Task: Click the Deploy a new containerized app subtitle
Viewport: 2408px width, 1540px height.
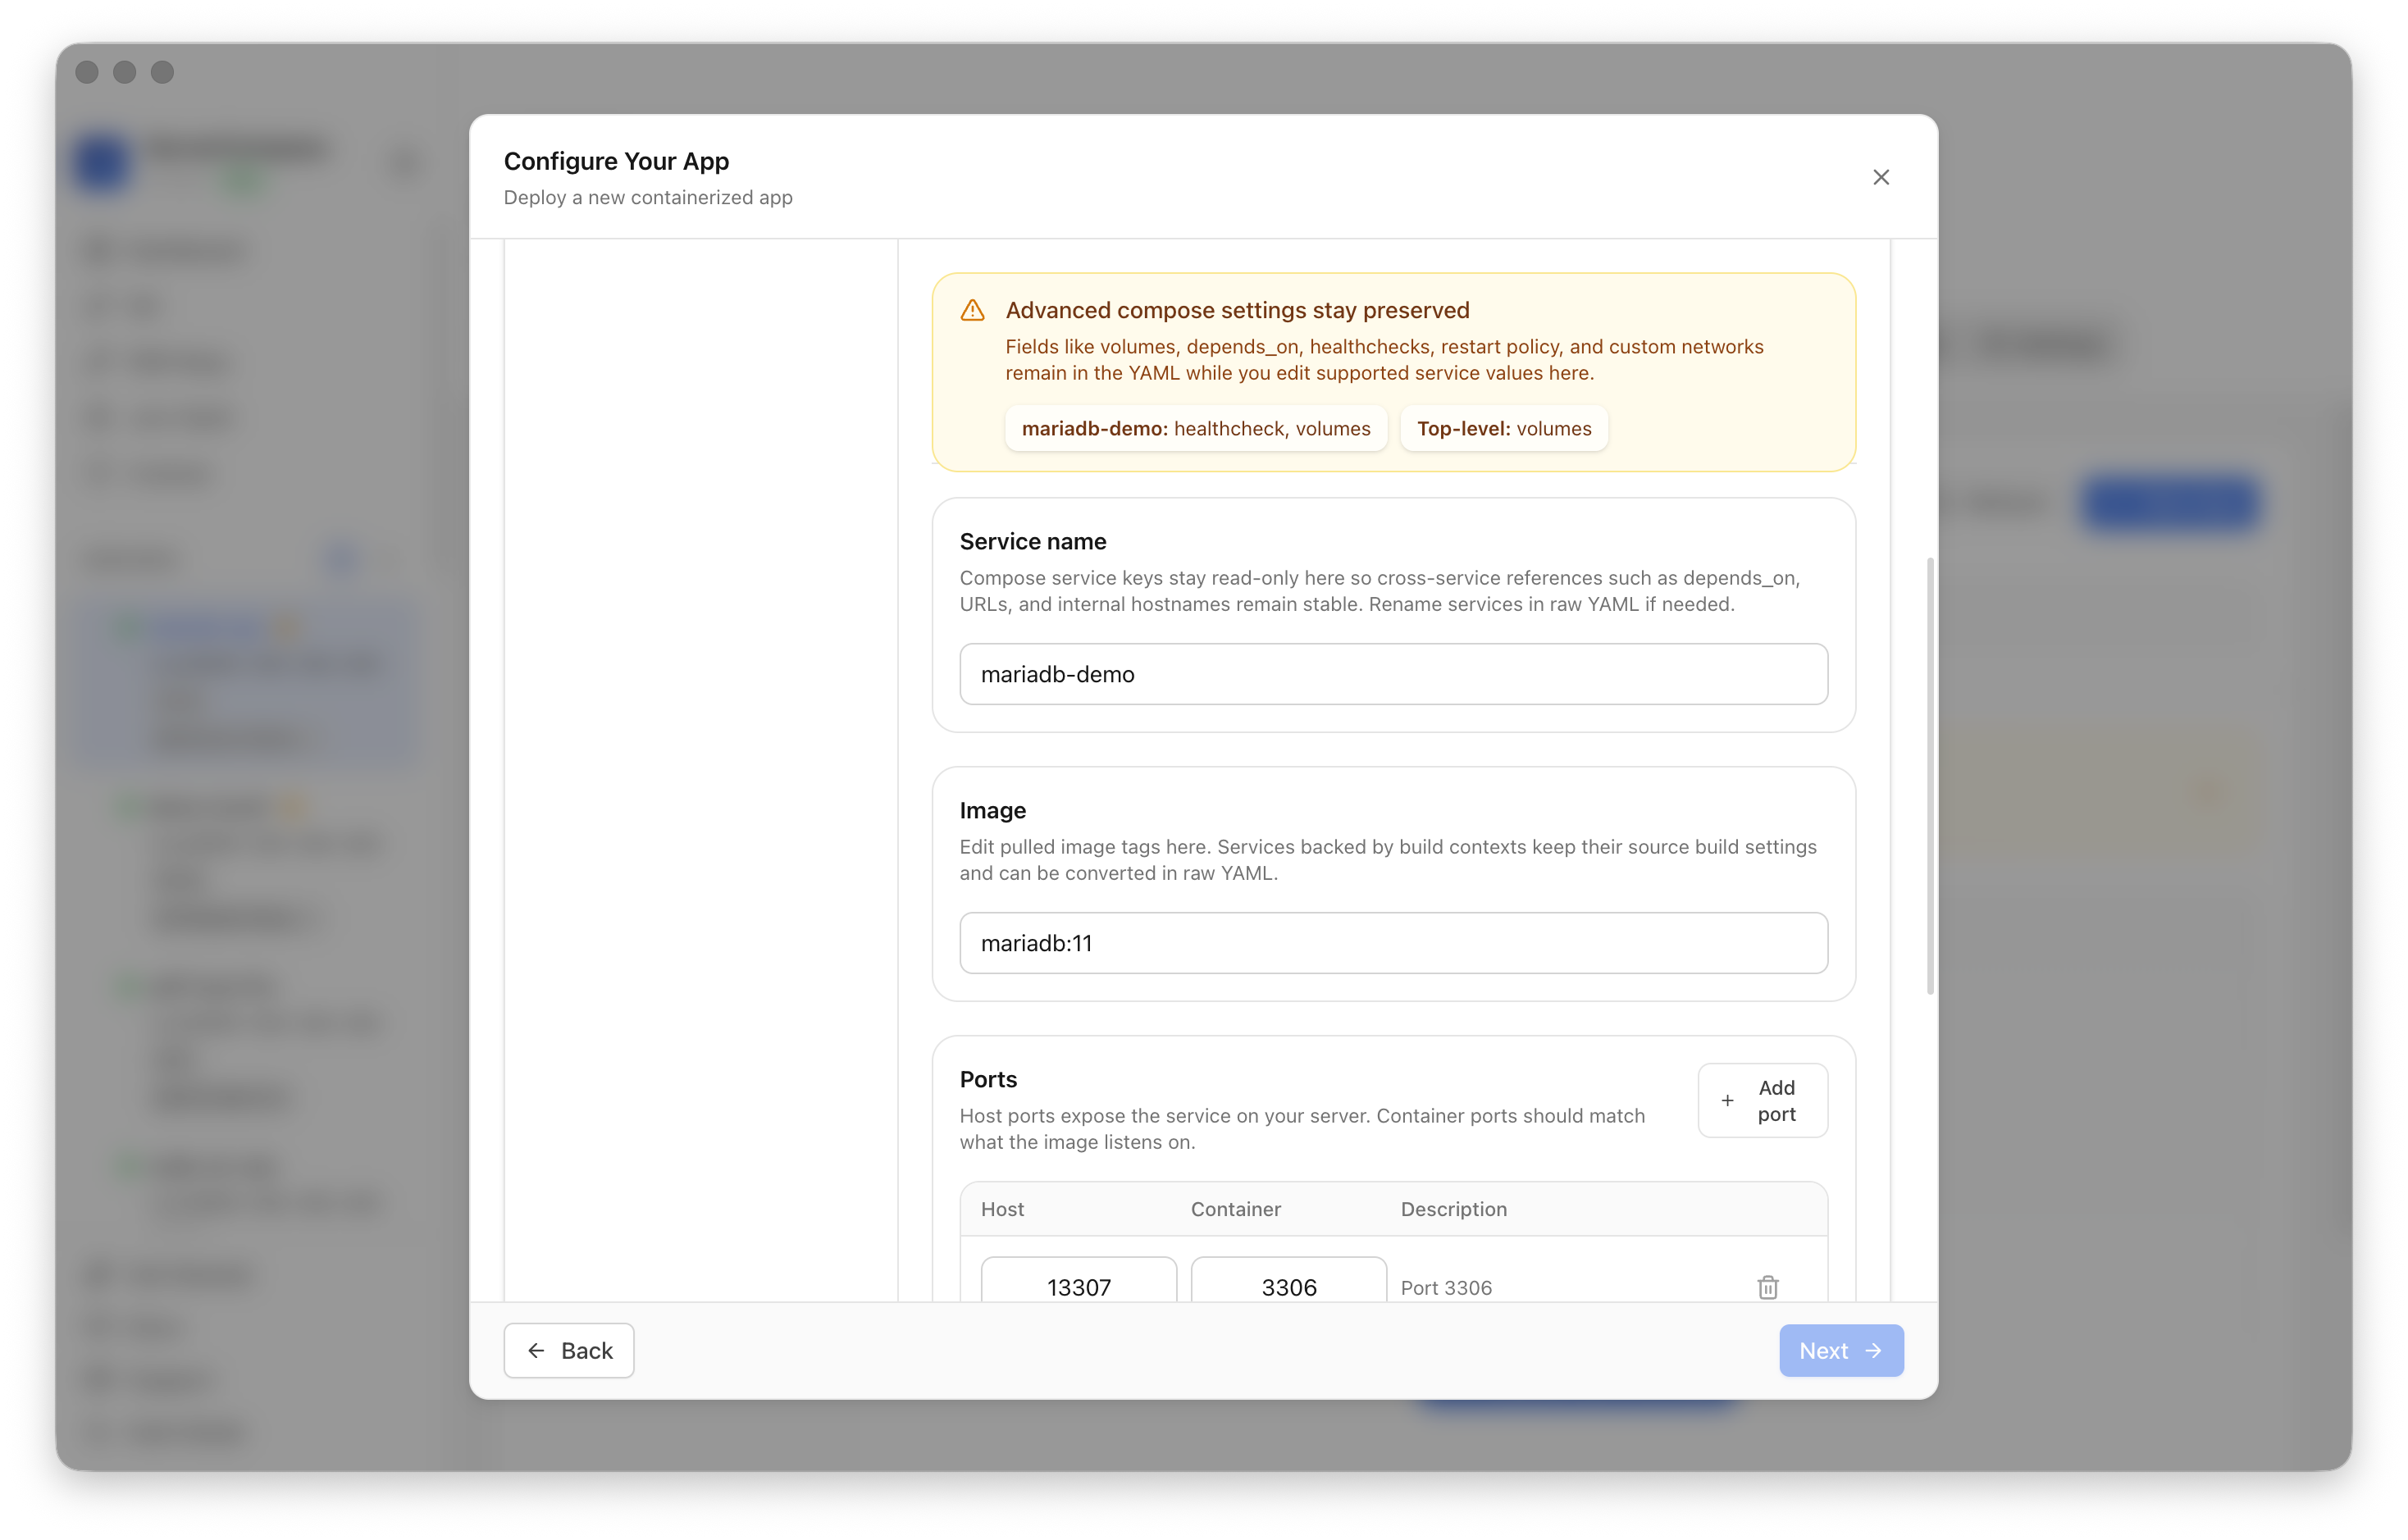Action: click(647, 197)
